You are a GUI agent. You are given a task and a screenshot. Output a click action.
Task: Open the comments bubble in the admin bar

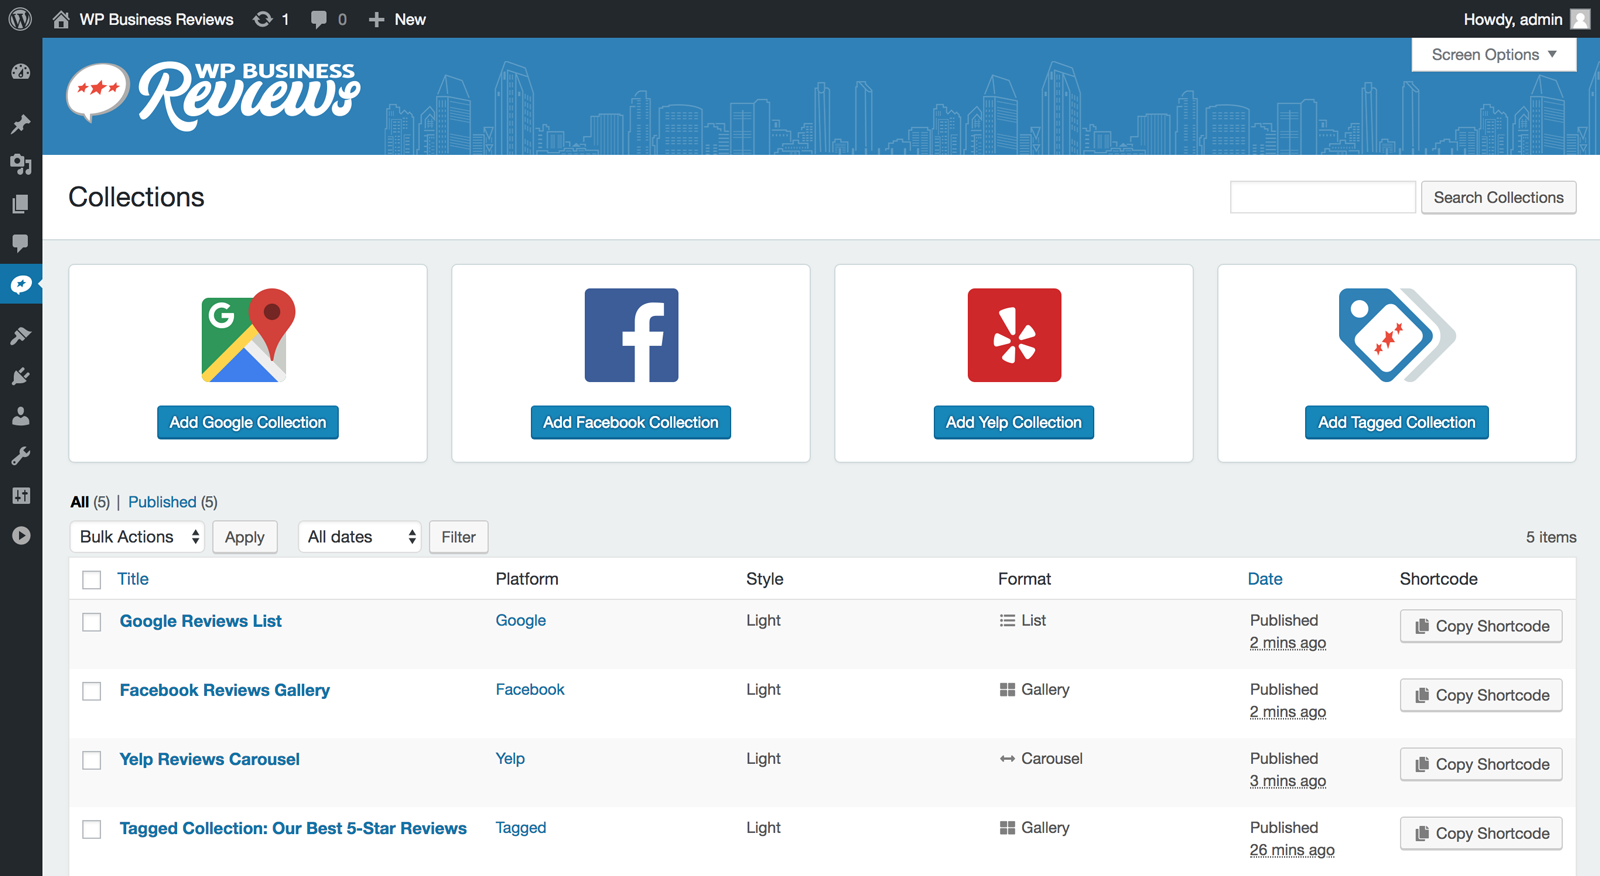(319, 19)
